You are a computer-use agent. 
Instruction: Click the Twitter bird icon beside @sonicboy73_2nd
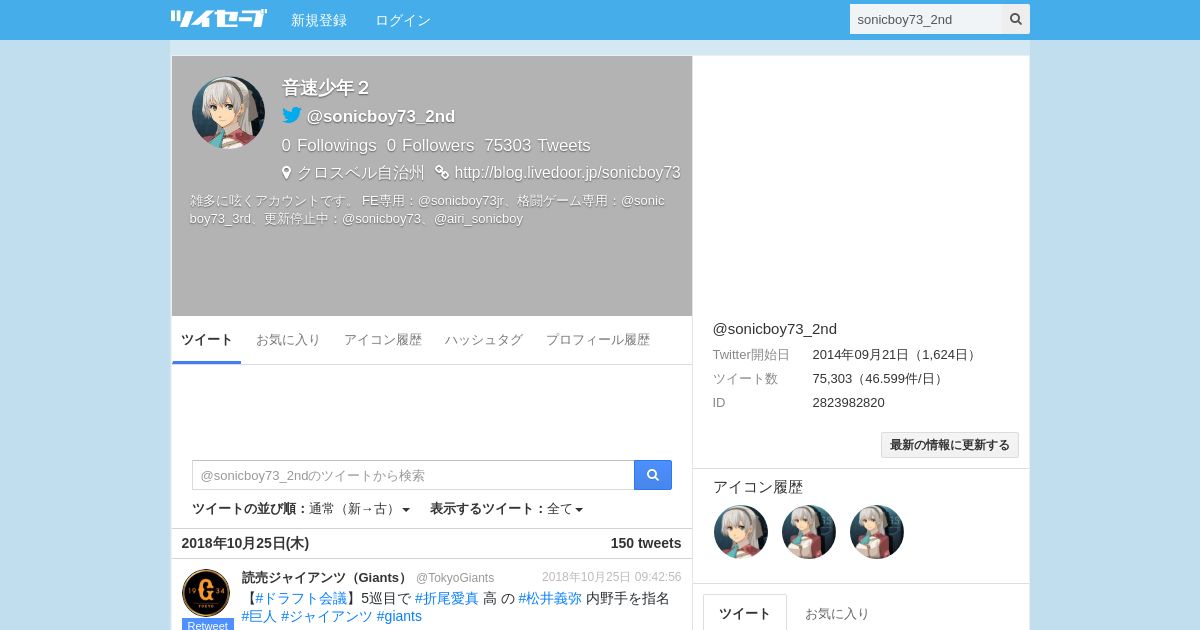click(292, 116)
